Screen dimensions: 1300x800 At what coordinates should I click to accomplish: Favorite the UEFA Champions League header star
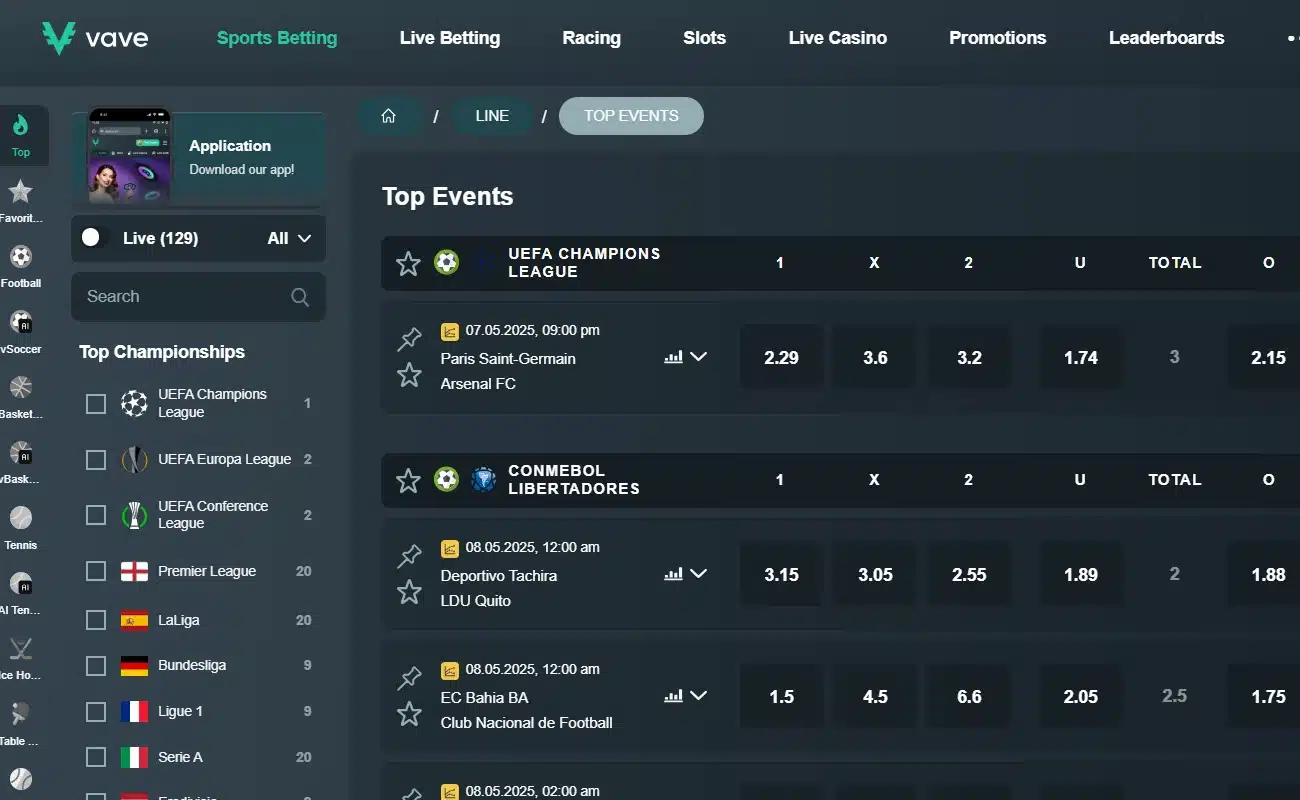[x=408, y=263]
